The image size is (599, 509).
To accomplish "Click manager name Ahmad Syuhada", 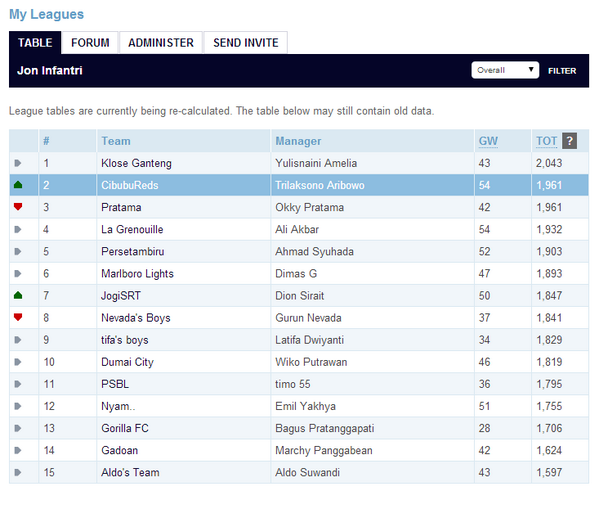I will point(314,251).
